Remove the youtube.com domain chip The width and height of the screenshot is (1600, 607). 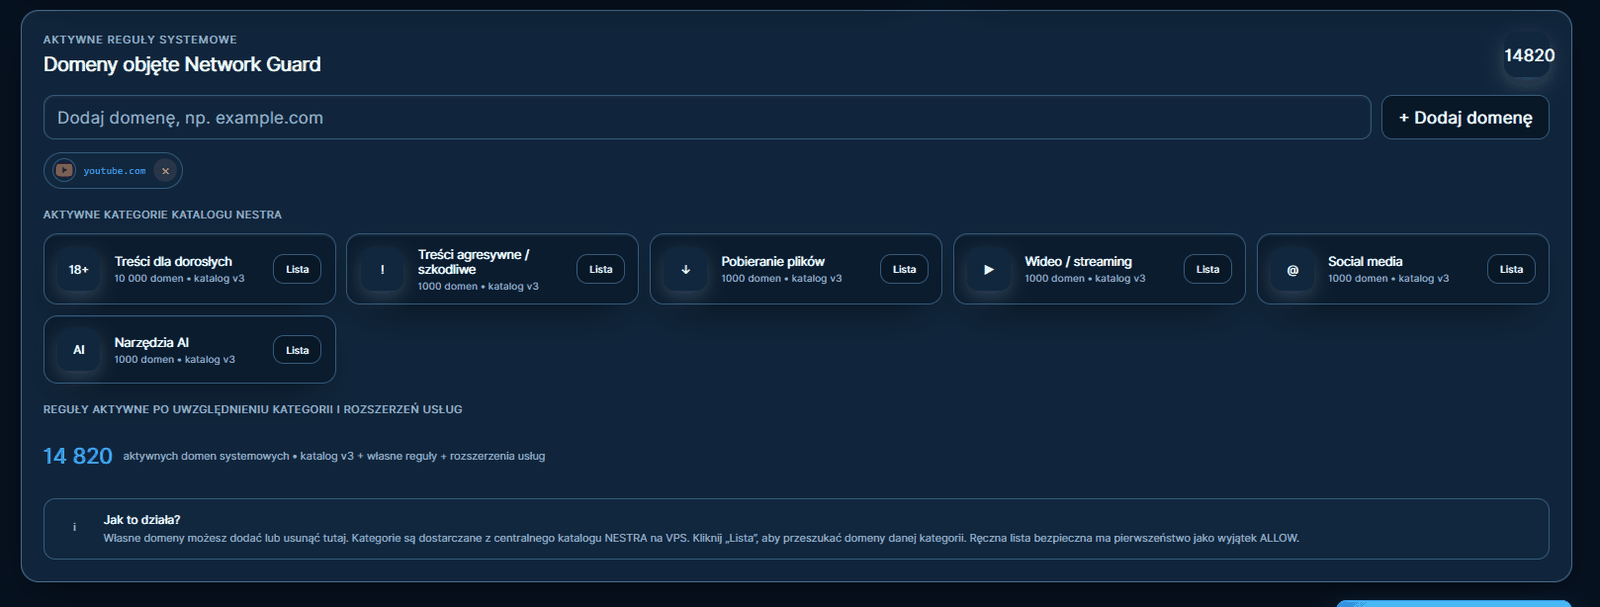pos(166,171)
